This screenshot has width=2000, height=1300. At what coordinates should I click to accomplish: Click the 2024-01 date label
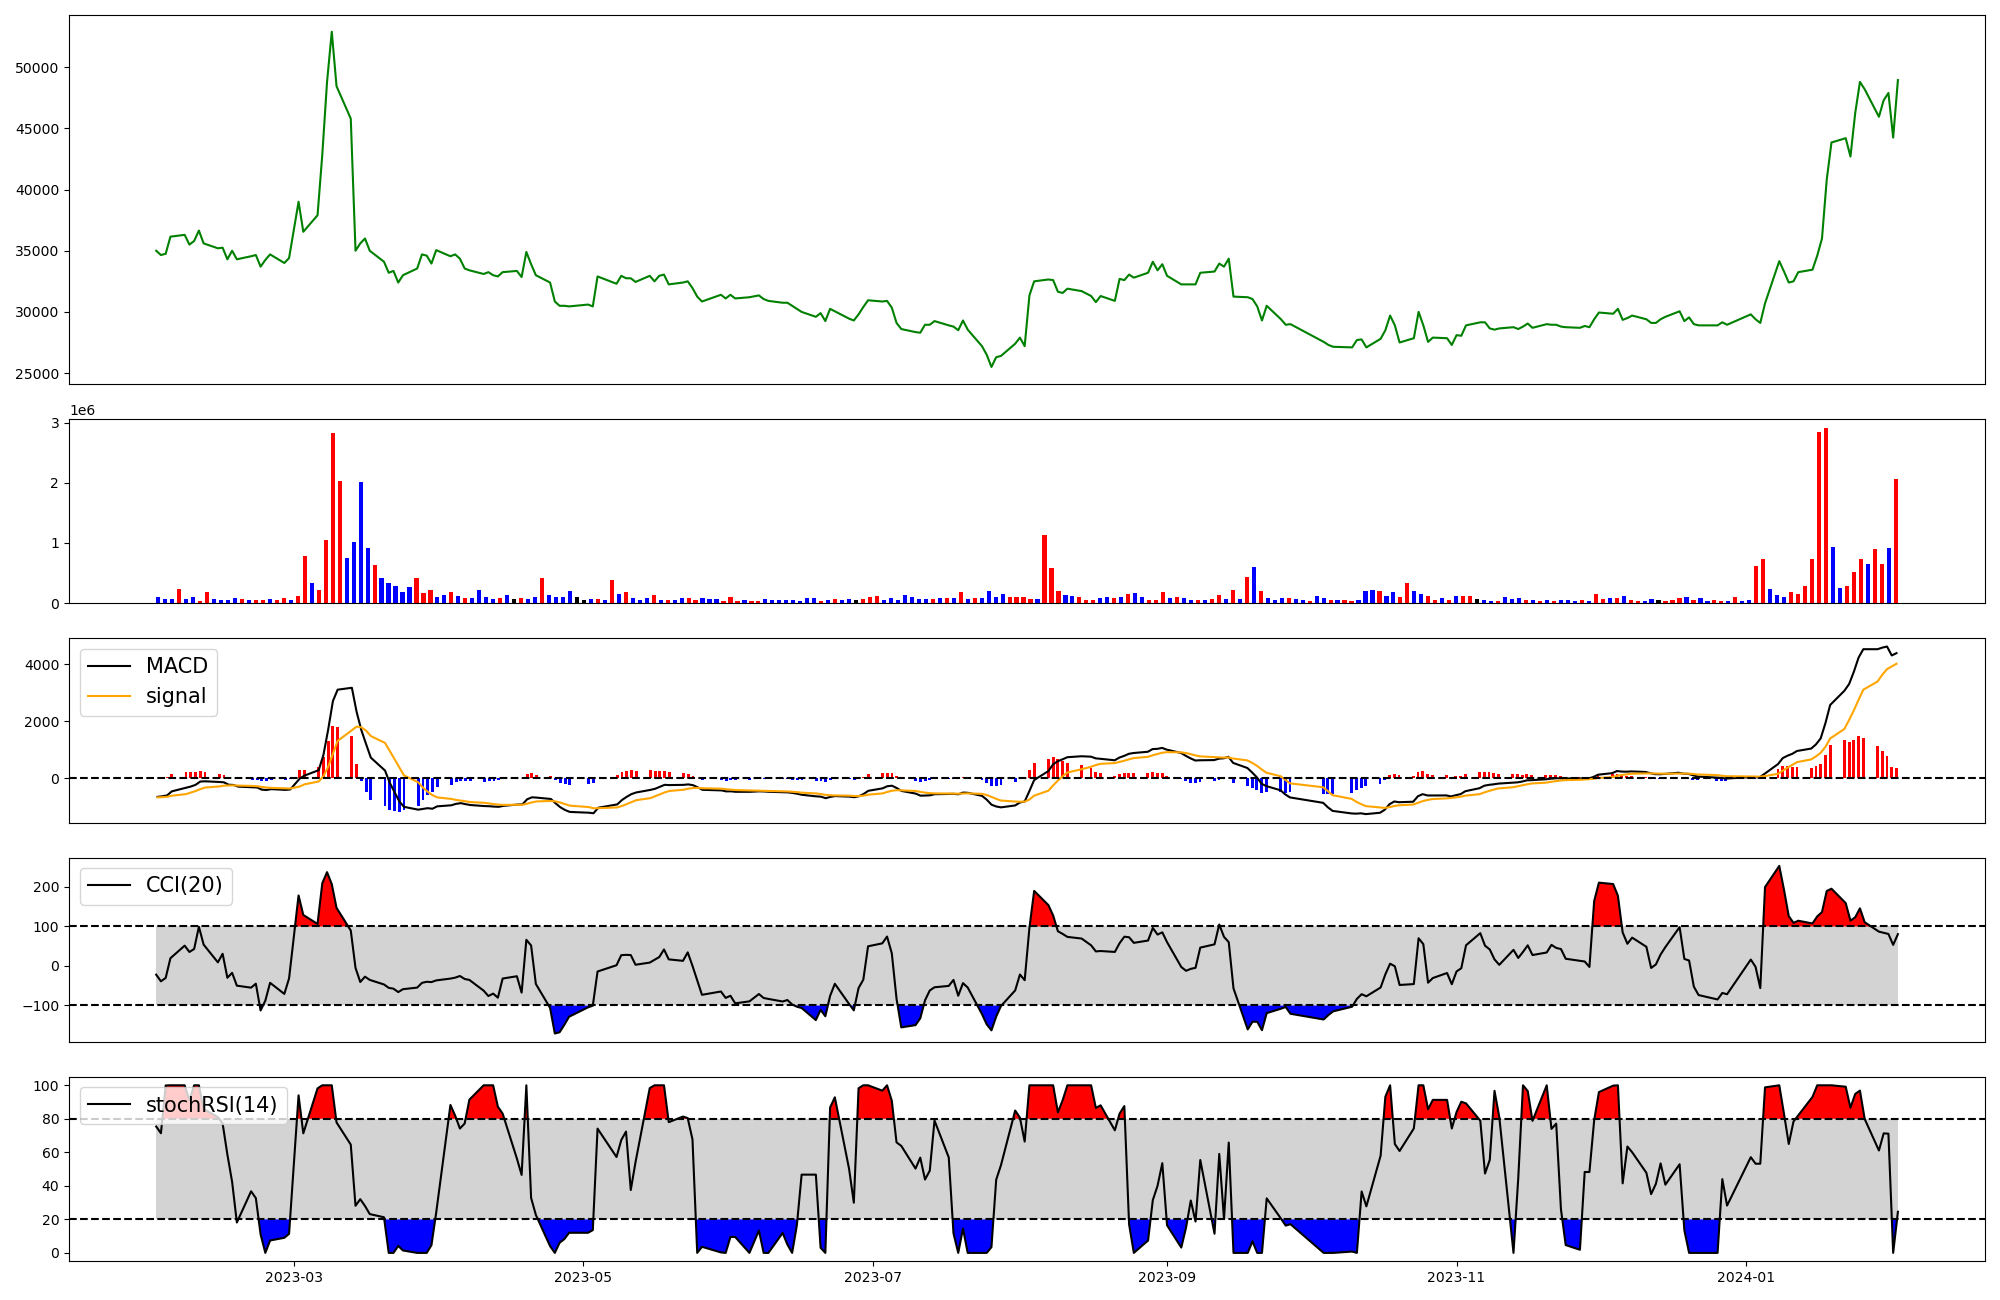click(1746, 1277)
